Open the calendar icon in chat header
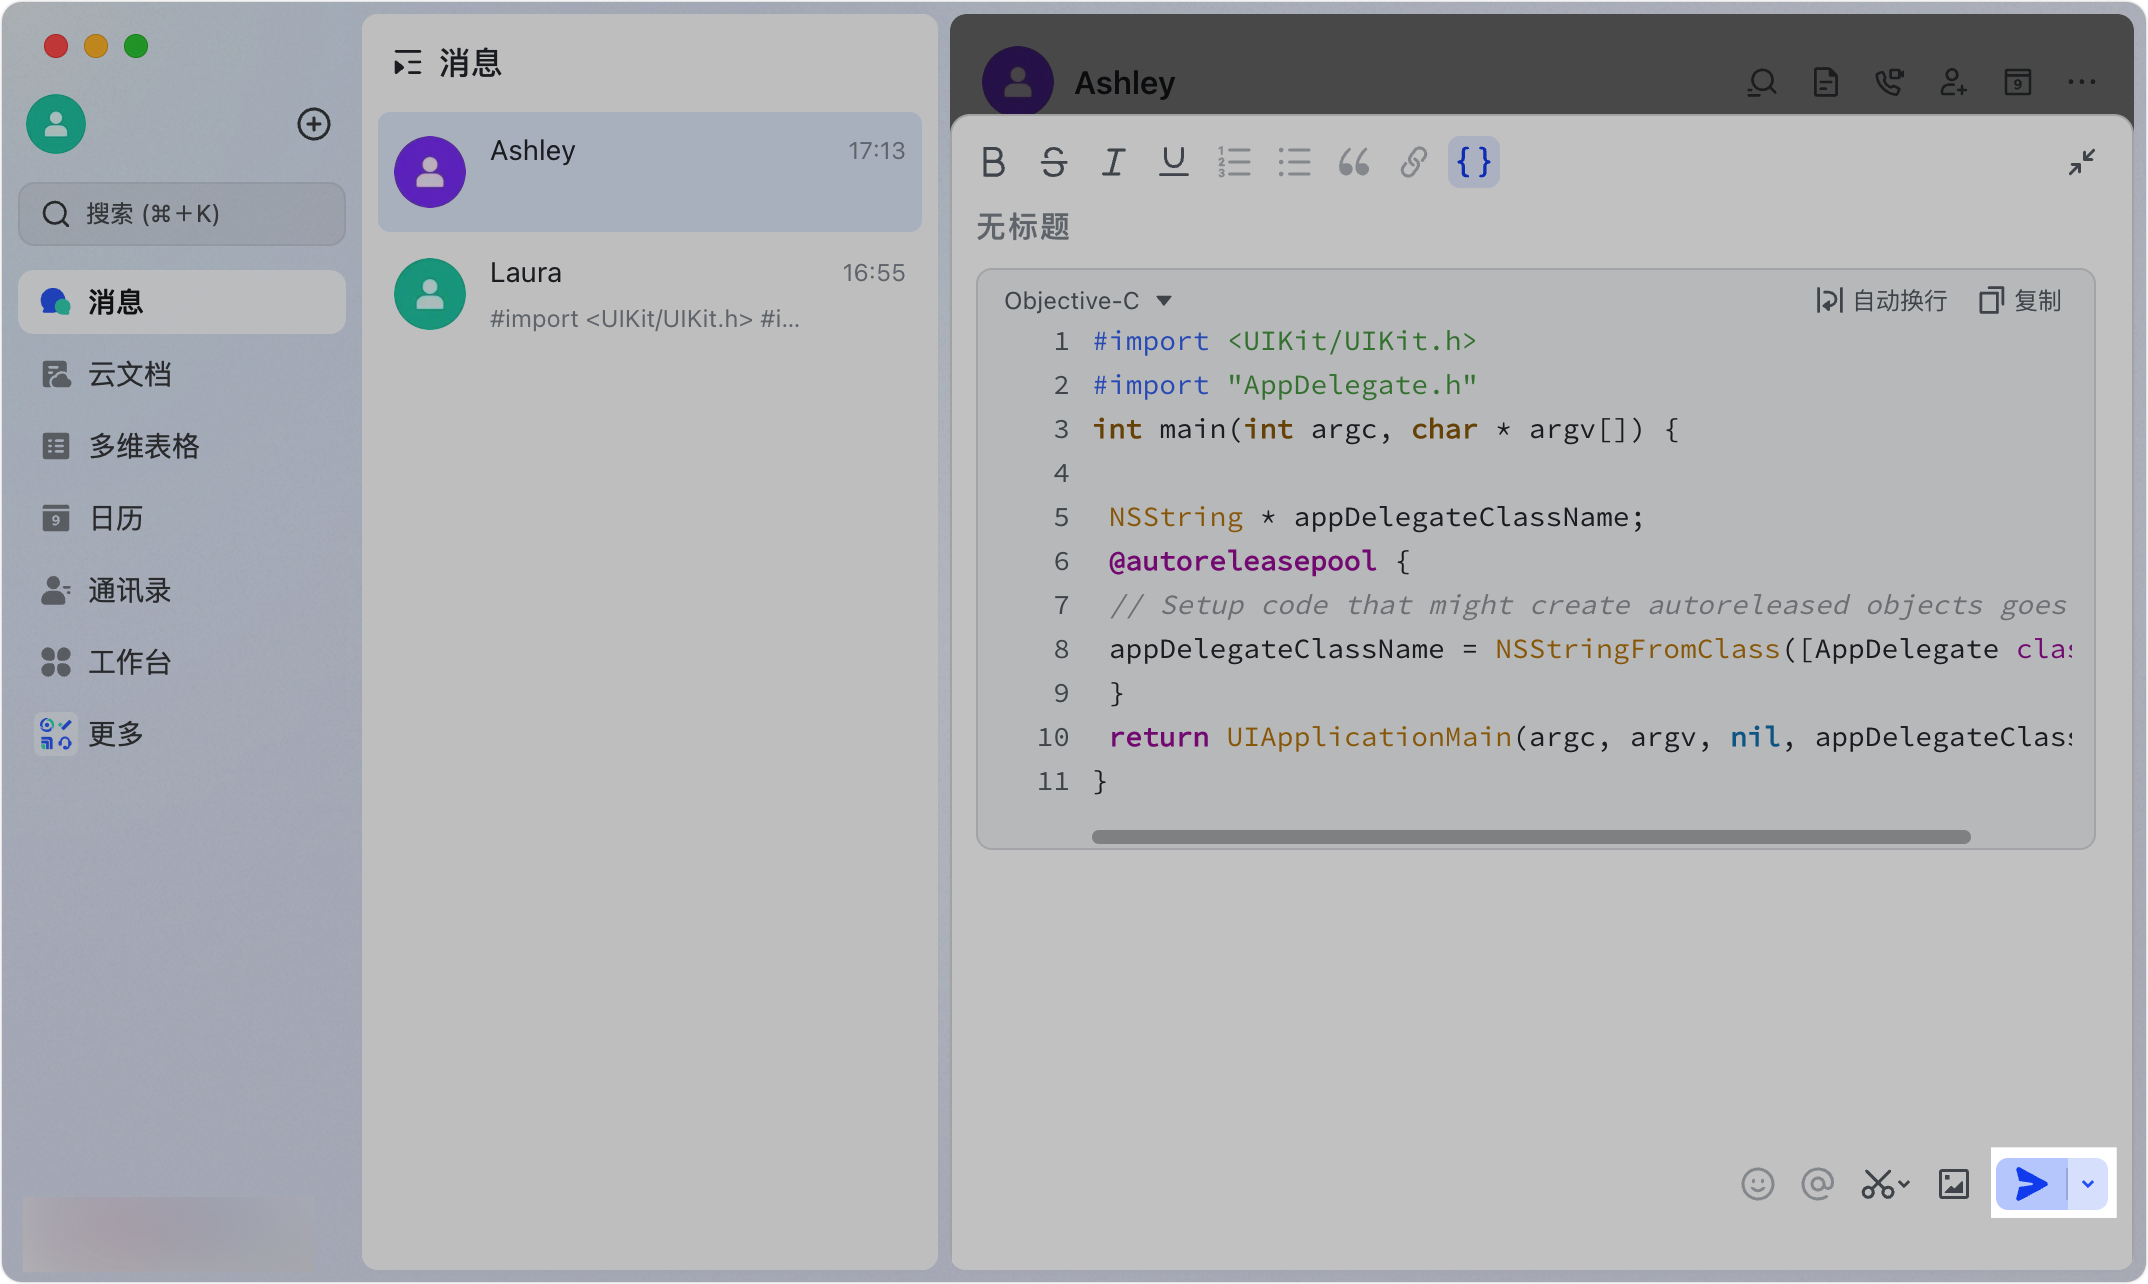The width and height of the screenshot is (2148, 1284). 2017,83
